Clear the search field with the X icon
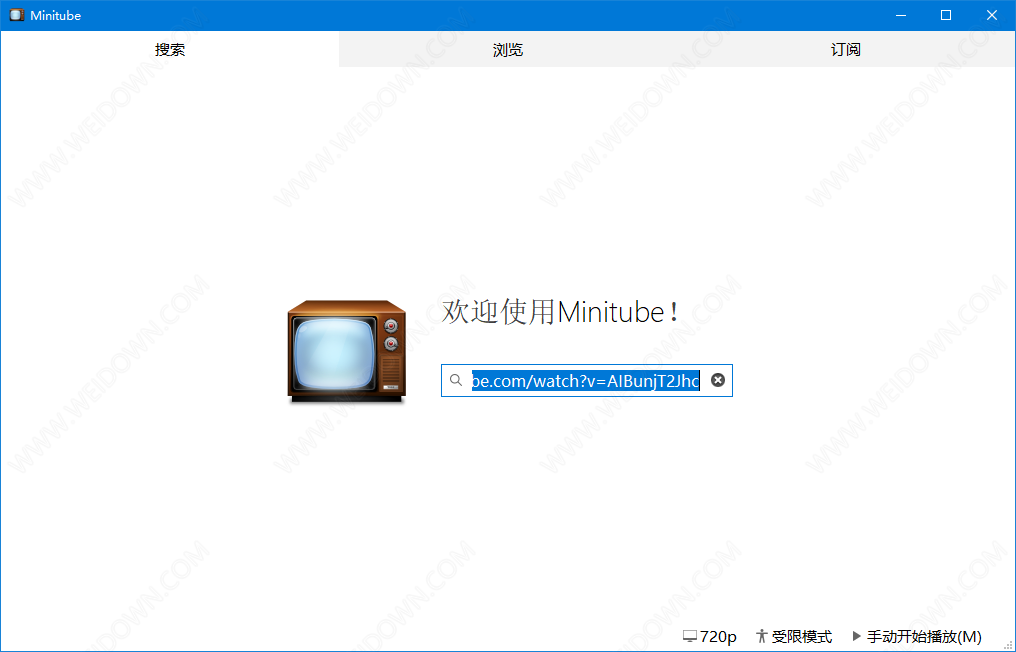The width and height of the screenshot is (1016, 652). point(718,380)
